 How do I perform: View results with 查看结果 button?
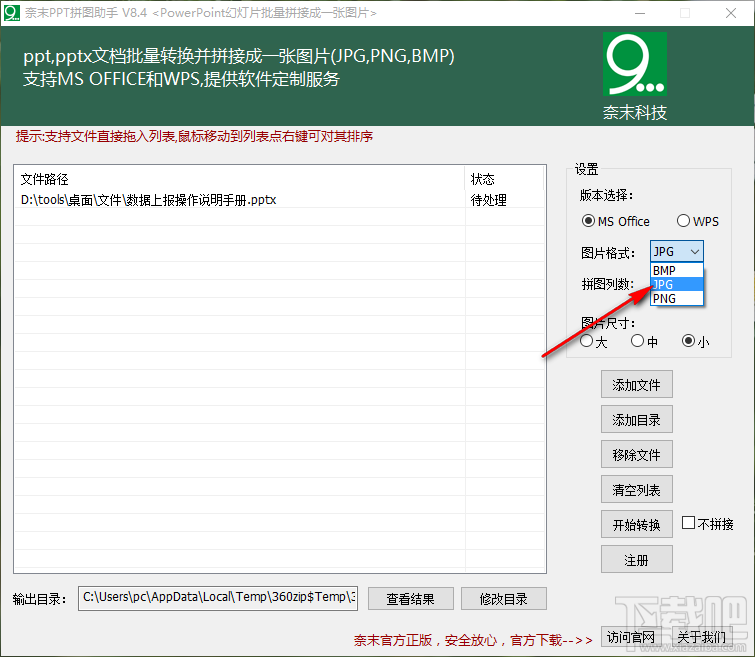411,599
